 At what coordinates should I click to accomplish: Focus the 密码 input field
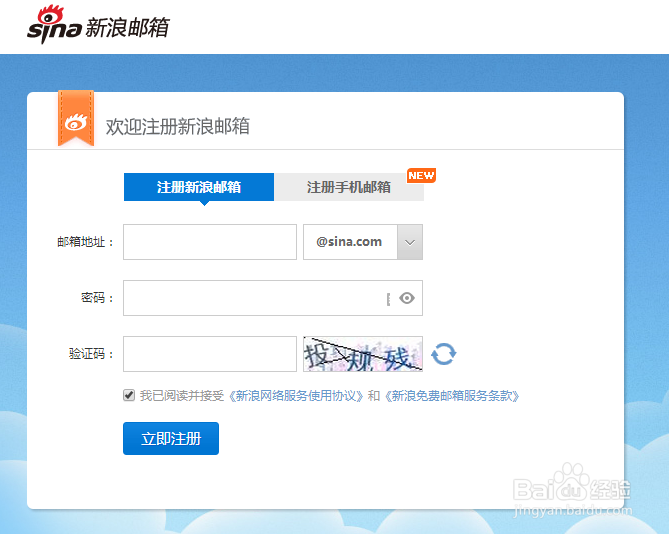tap(273, 298)
